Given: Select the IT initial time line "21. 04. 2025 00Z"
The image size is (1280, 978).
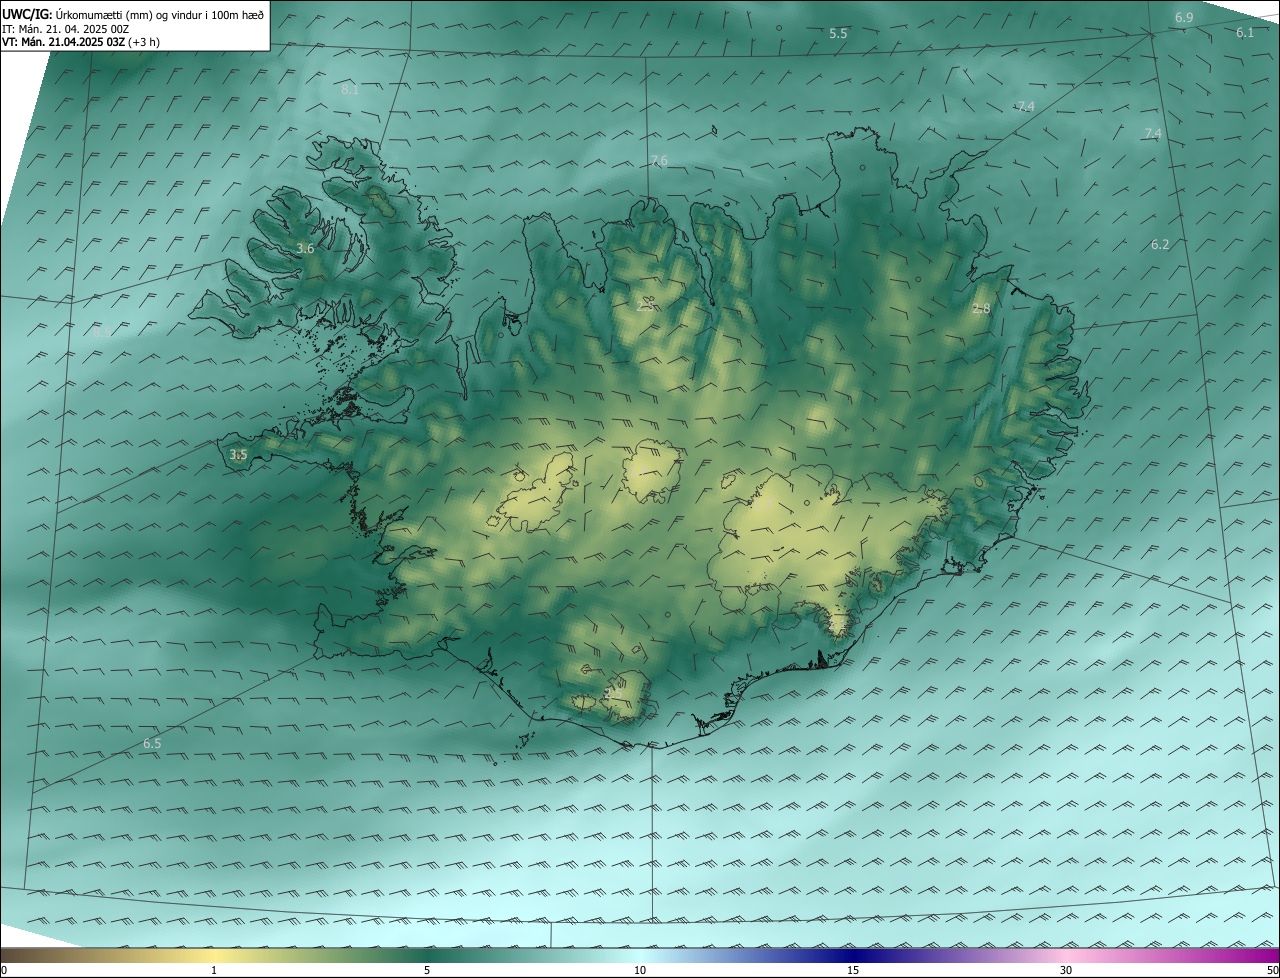Looking at the screenshot, I should click(x=65, y=29).
